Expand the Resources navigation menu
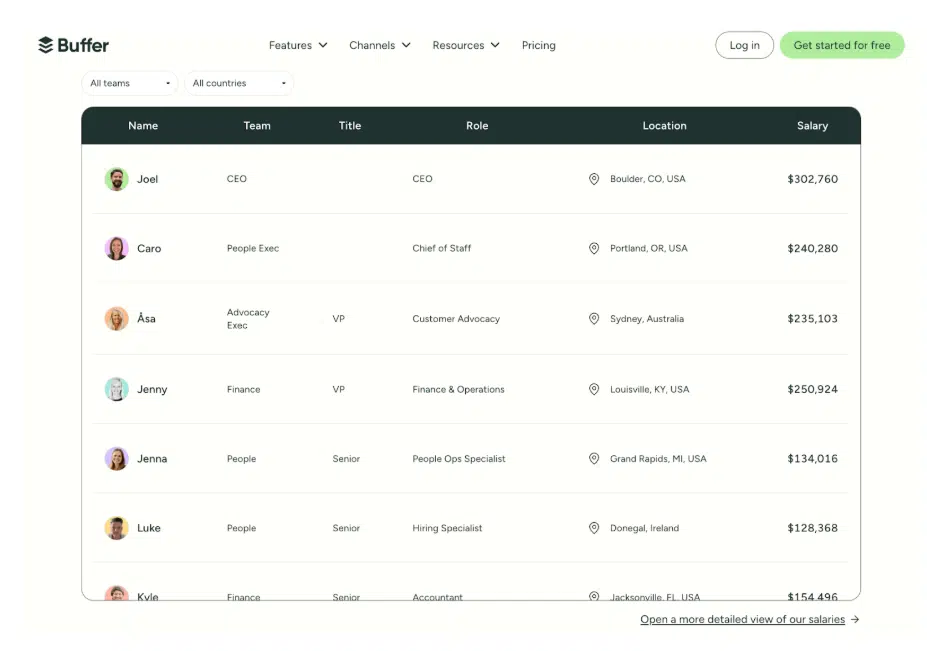Image resolution: width=927 pixels, height=651 pixels. pyautogui.click(x=466, y=45)
